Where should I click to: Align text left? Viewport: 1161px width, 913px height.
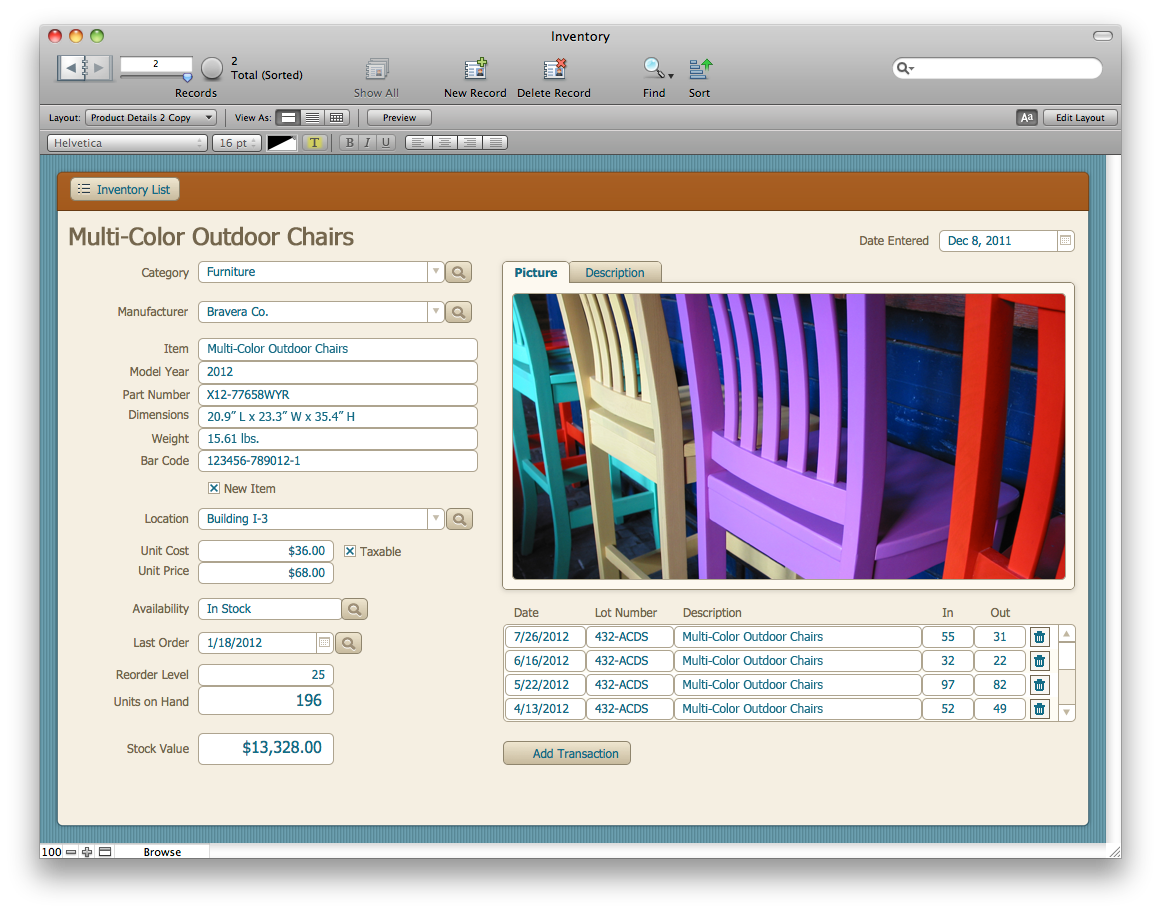click(x=418, y=143)
